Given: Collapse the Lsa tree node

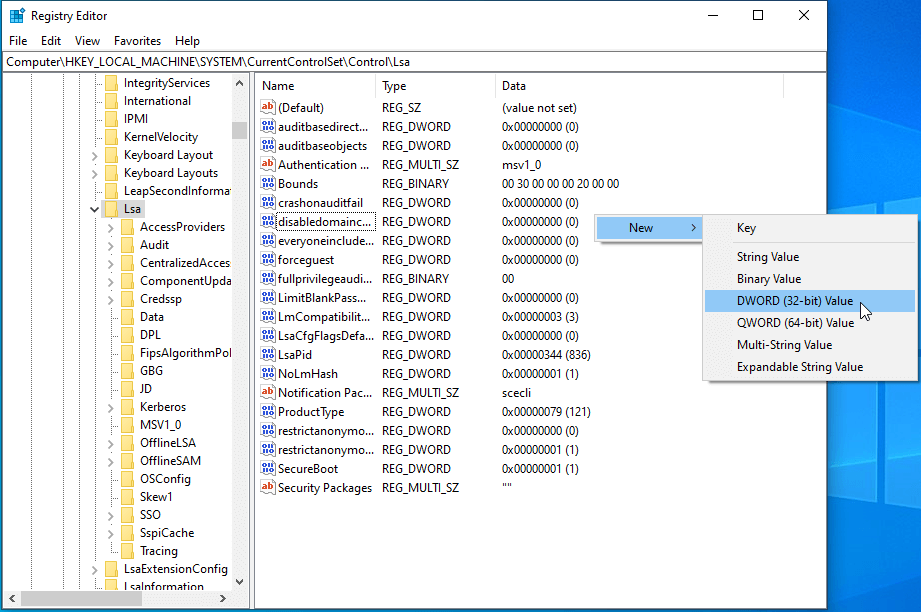Looking at the screenshot, I should 94,209.
